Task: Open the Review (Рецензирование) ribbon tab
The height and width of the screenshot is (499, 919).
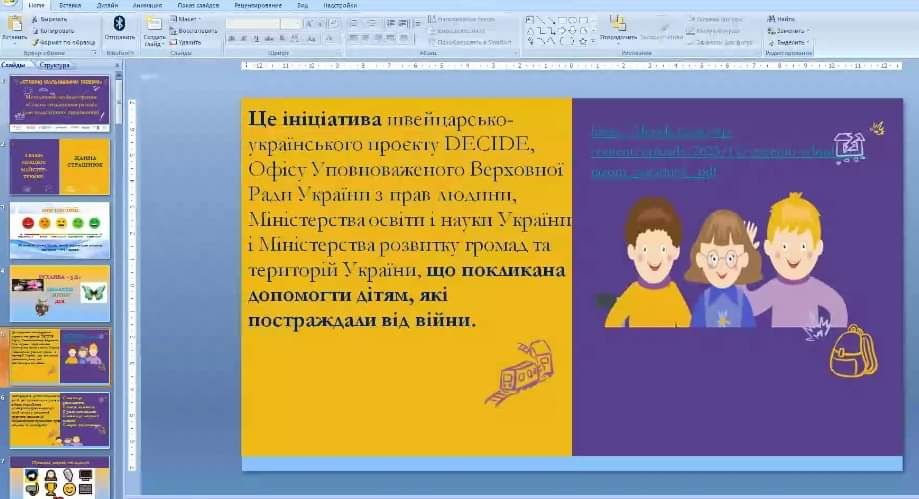Action: pyautogui.click(x=258, y=5)
